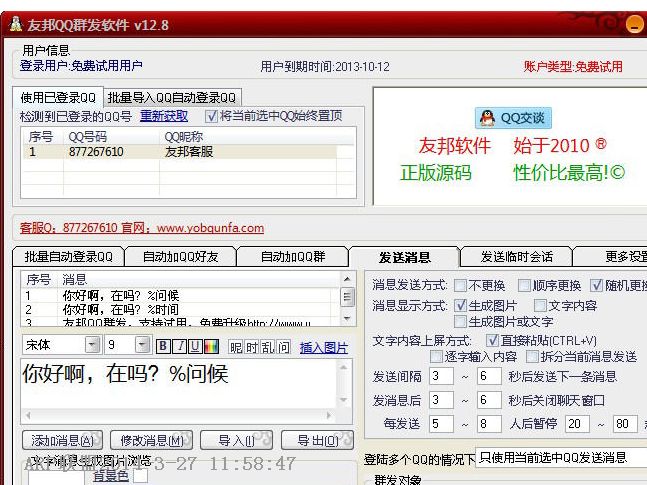The width and height of the screenshot is (647, 485).
Task: Click the 重新获取 refresh link
Action: (164, 116)
